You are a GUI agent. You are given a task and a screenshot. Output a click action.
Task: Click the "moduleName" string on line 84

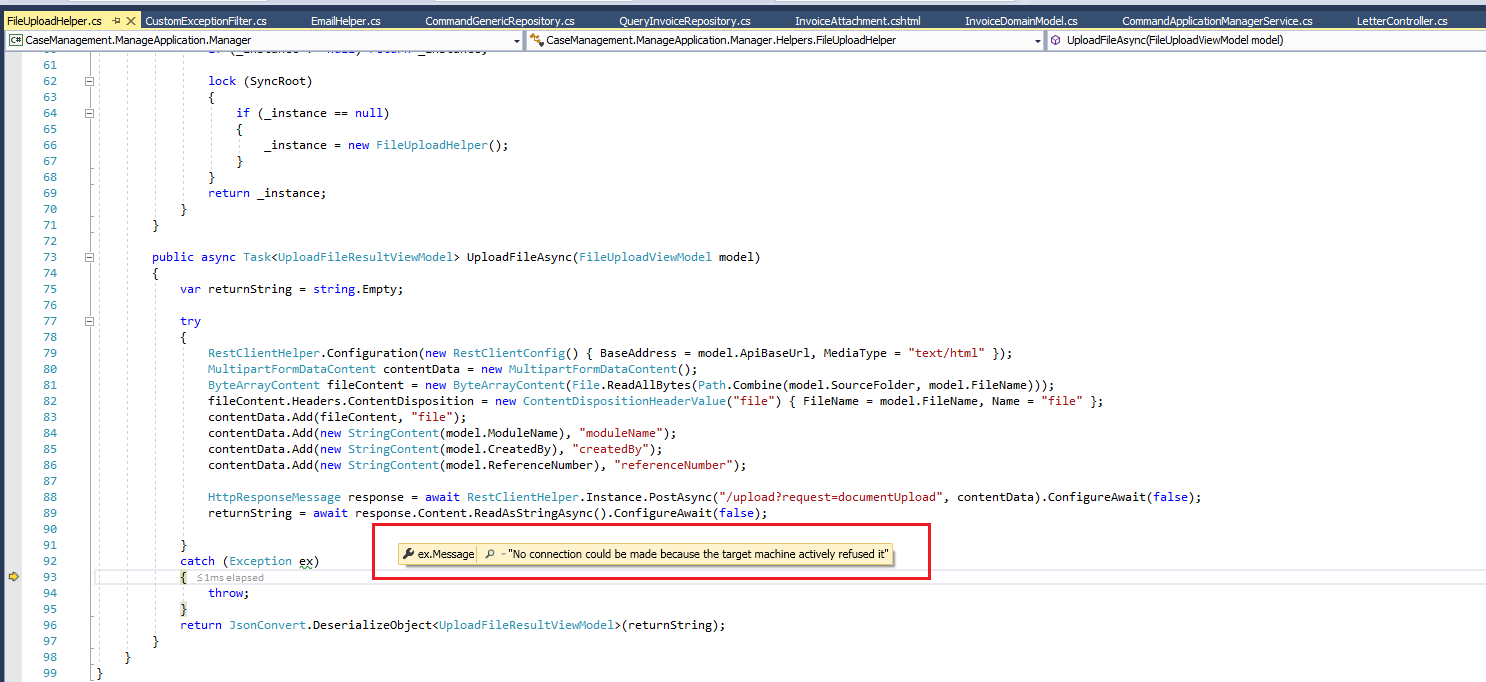621,433
